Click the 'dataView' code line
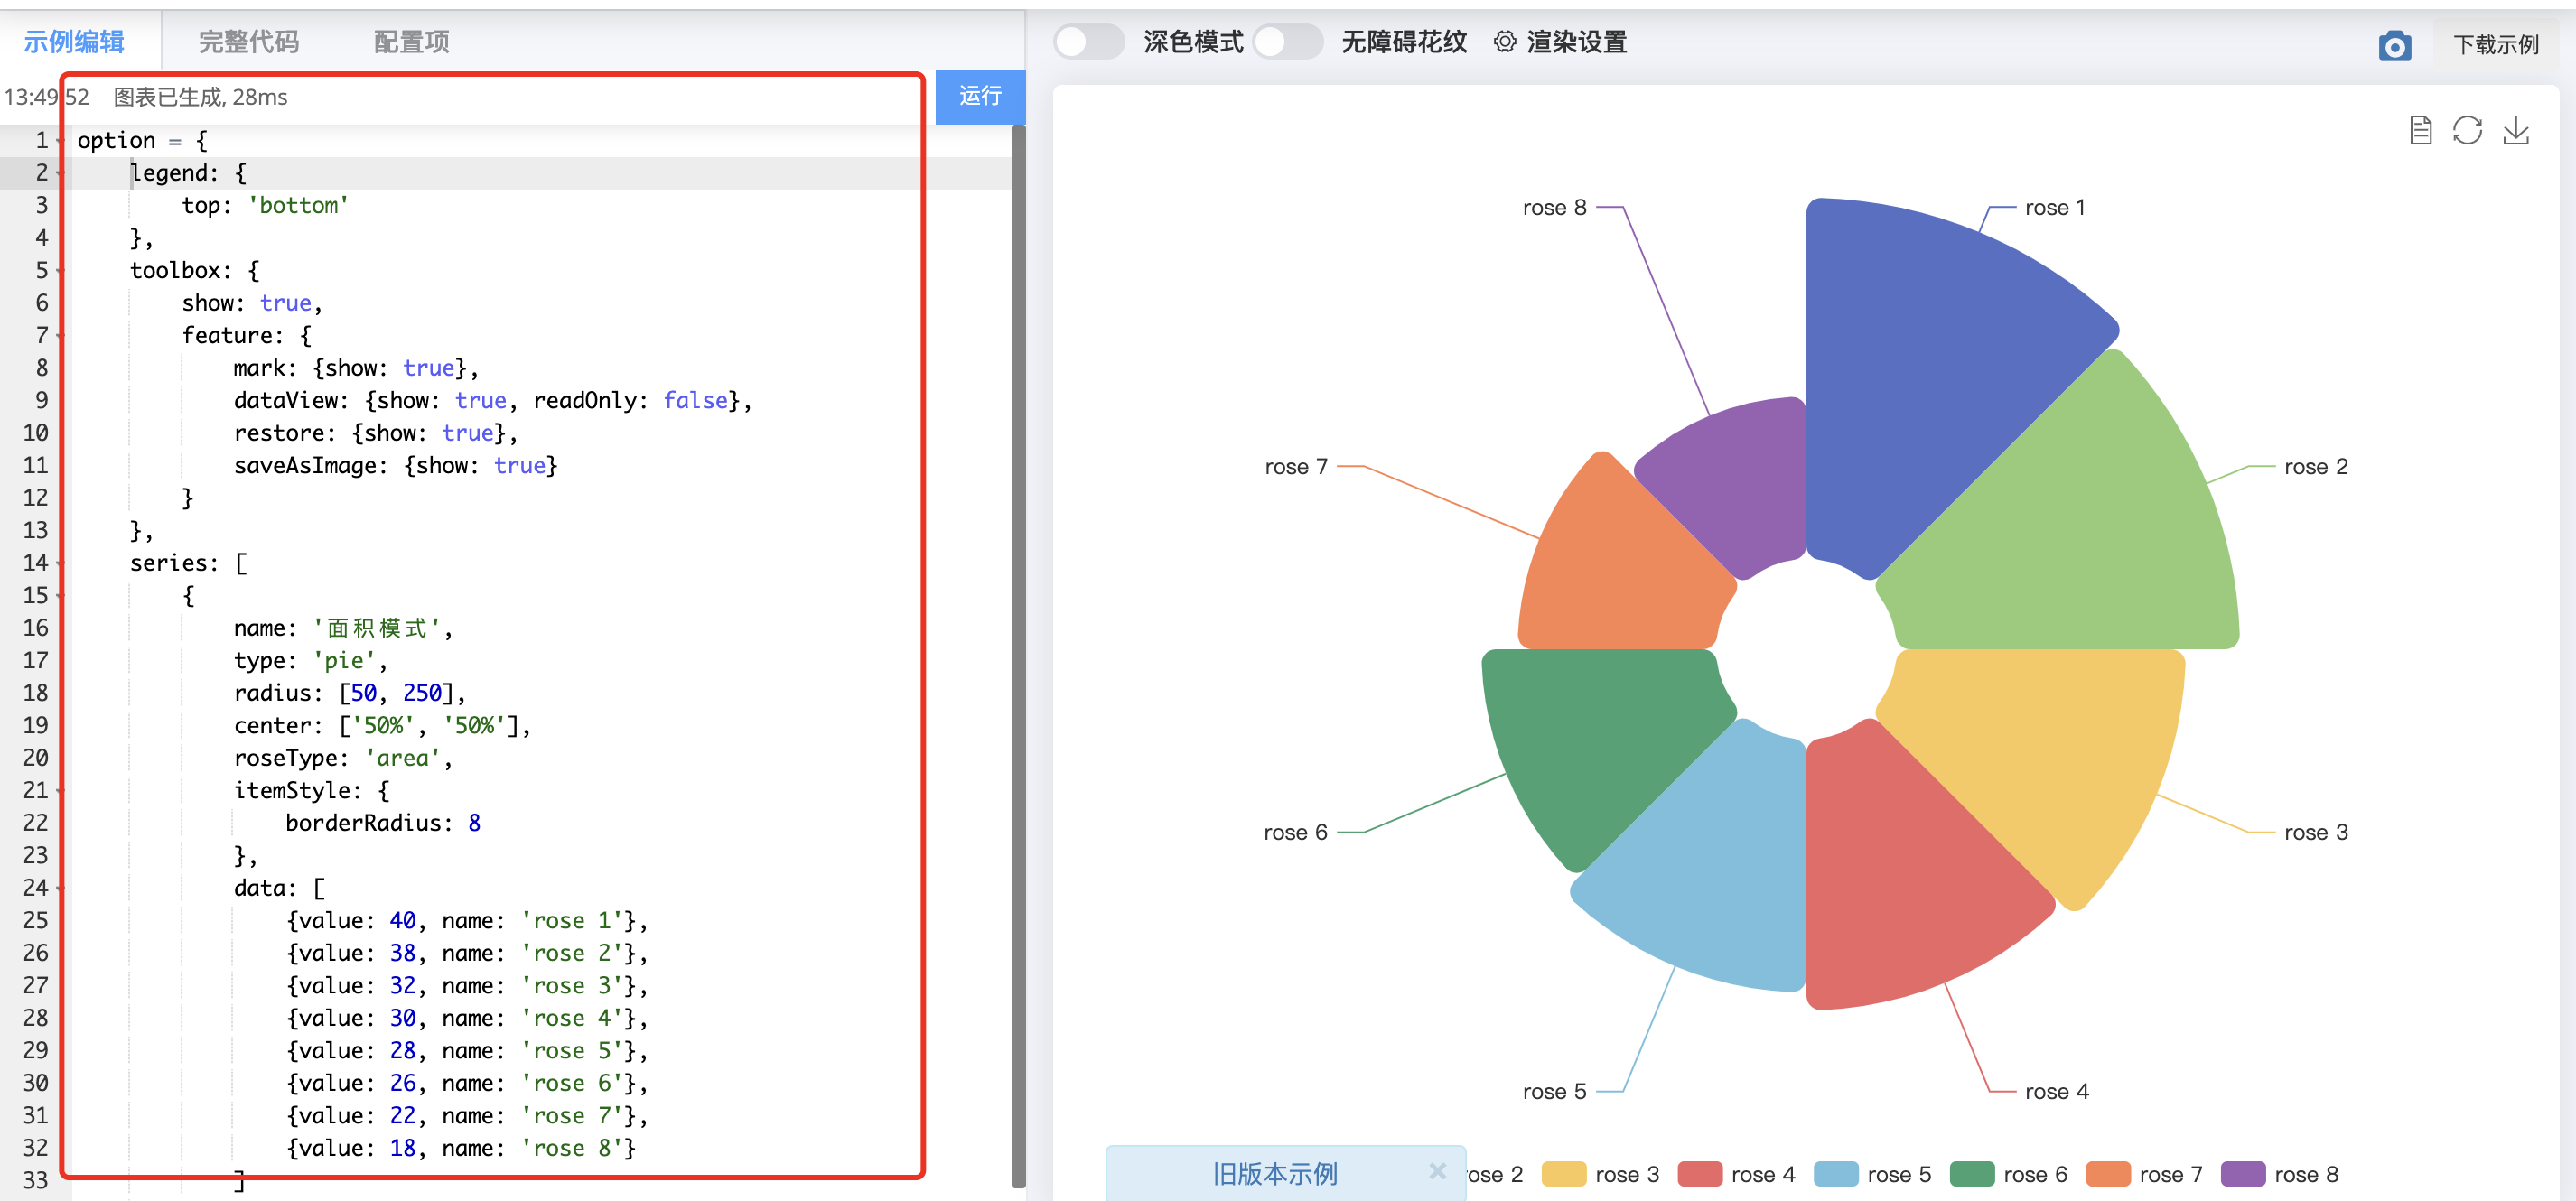The width and height of the screenshot is (2576, 1201). [x=492, y=401]
